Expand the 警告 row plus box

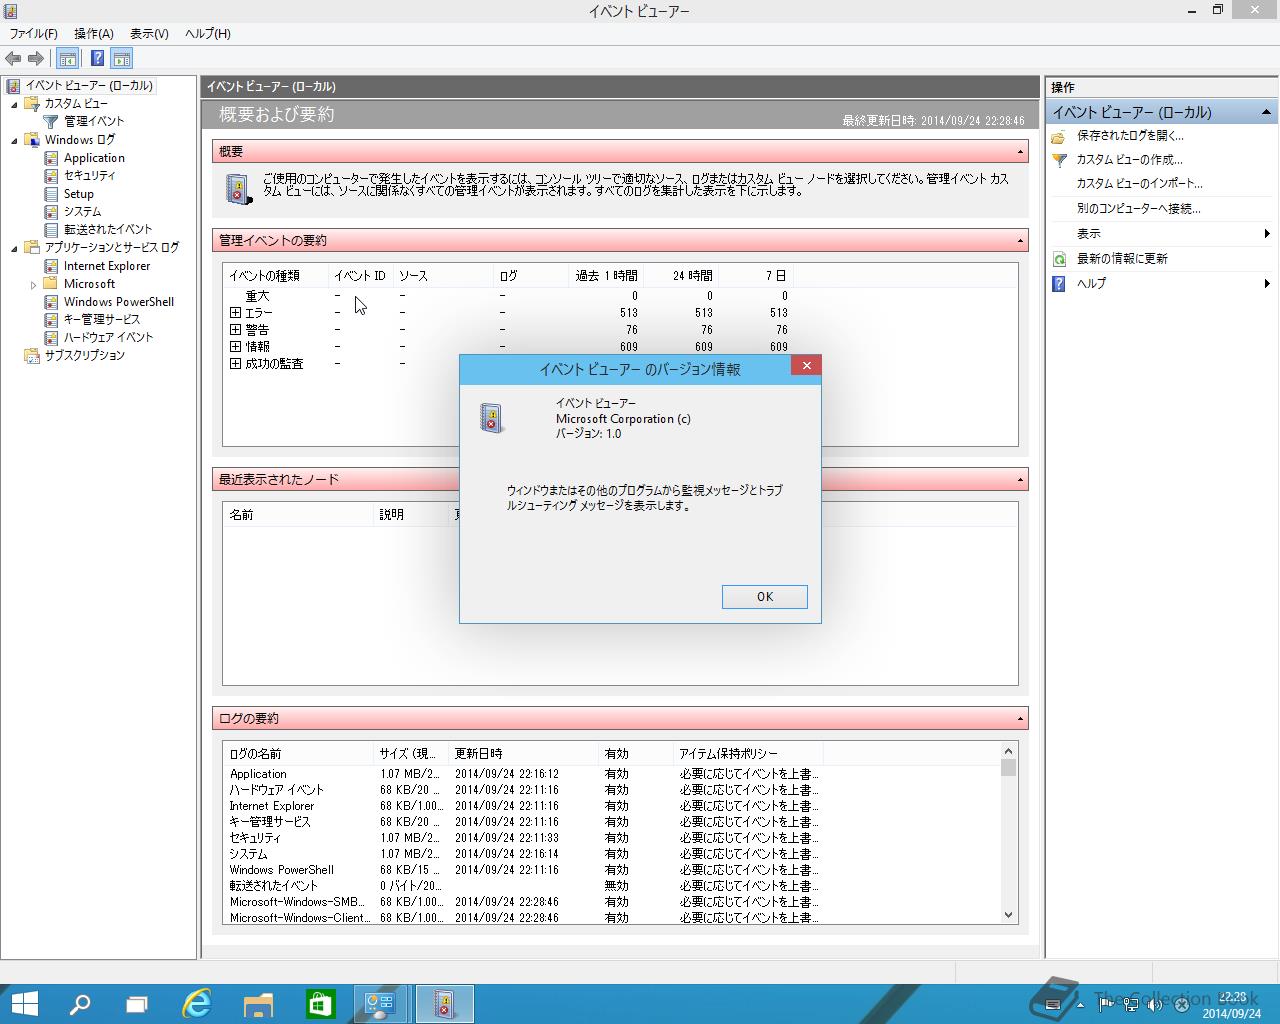[x=235, y=330]
